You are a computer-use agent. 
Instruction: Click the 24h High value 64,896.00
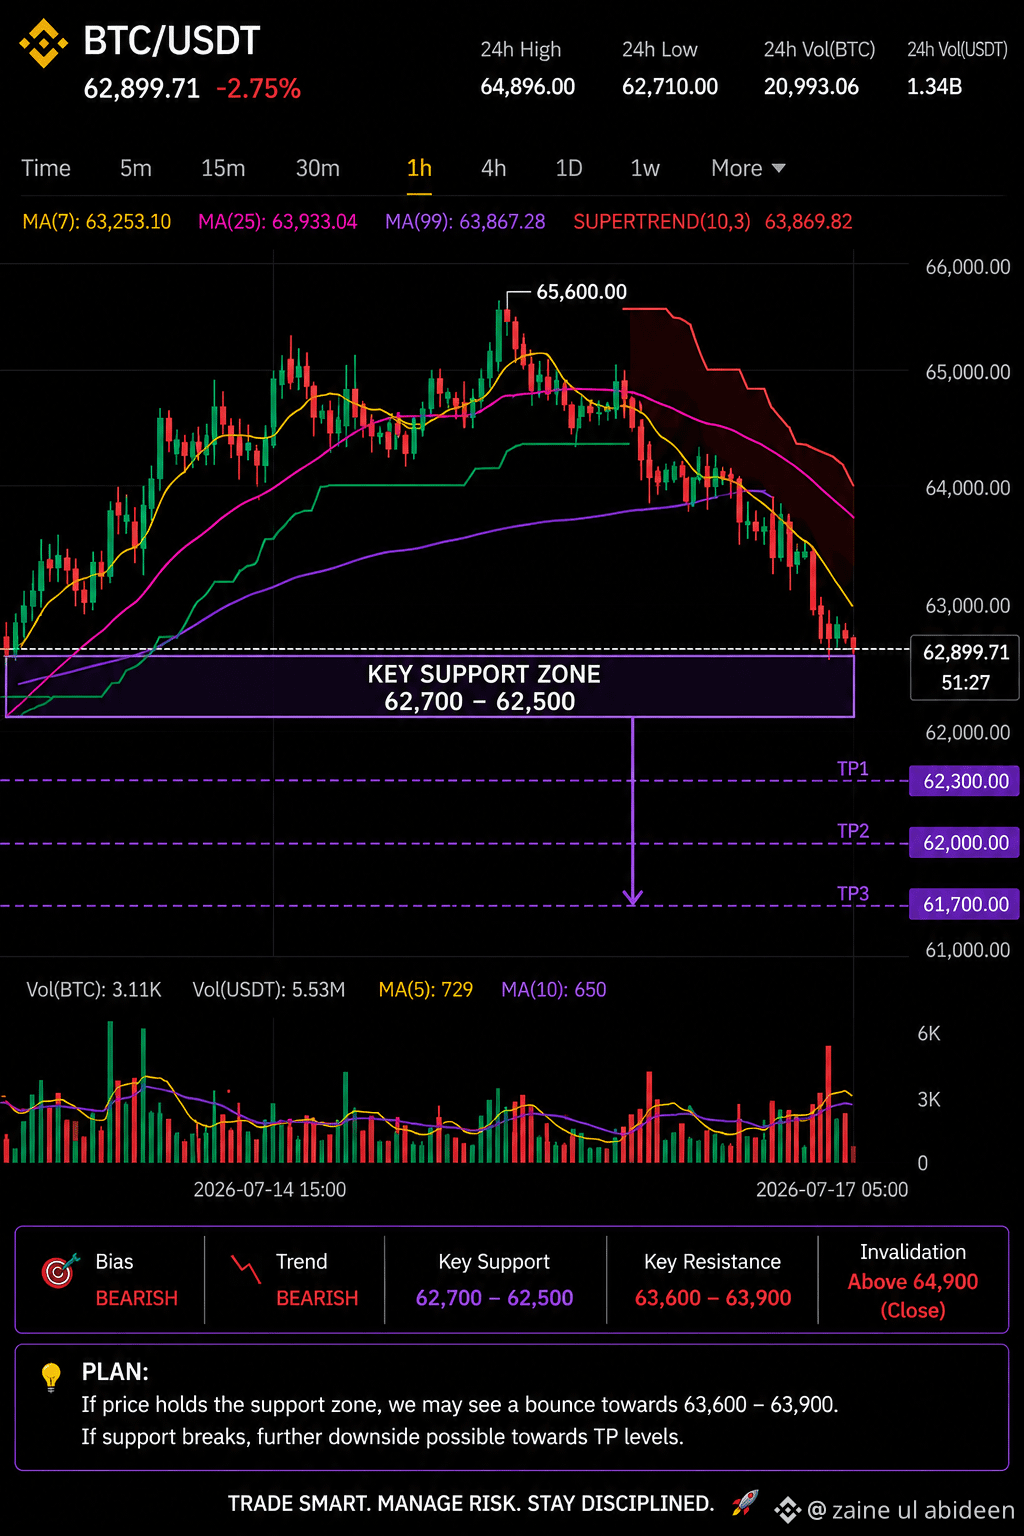click(528, 87)
